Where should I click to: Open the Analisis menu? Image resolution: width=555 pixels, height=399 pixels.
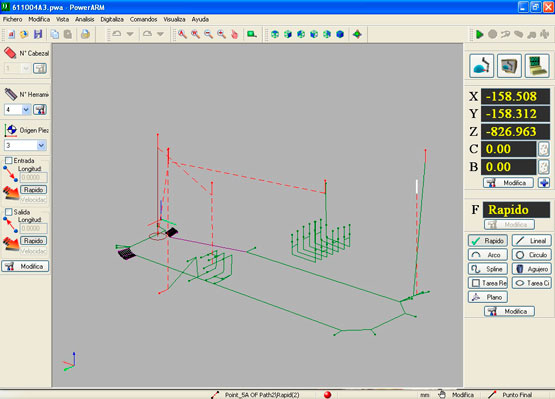pos(85,19)
